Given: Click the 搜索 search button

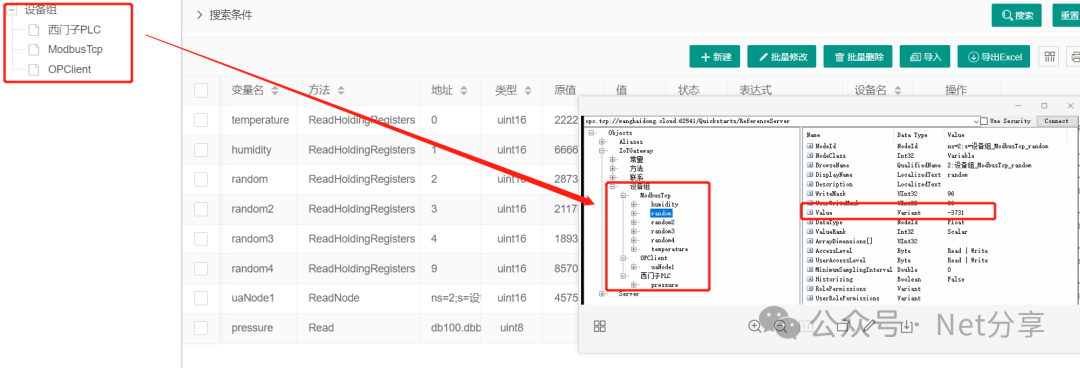Looking at the screenshot, I should pos(1016,15).
